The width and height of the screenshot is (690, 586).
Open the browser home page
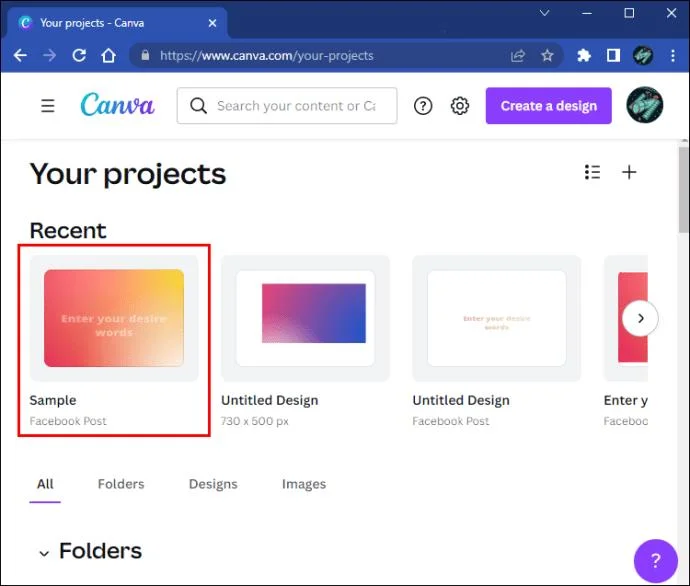(x=108, y=55)
